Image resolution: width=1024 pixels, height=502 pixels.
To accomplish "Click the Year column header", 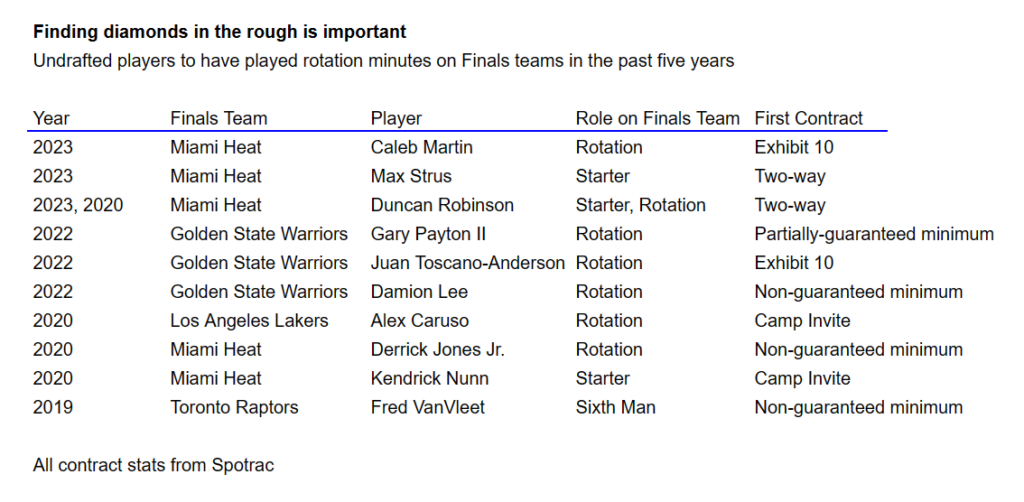I will [x=51, y=118].
